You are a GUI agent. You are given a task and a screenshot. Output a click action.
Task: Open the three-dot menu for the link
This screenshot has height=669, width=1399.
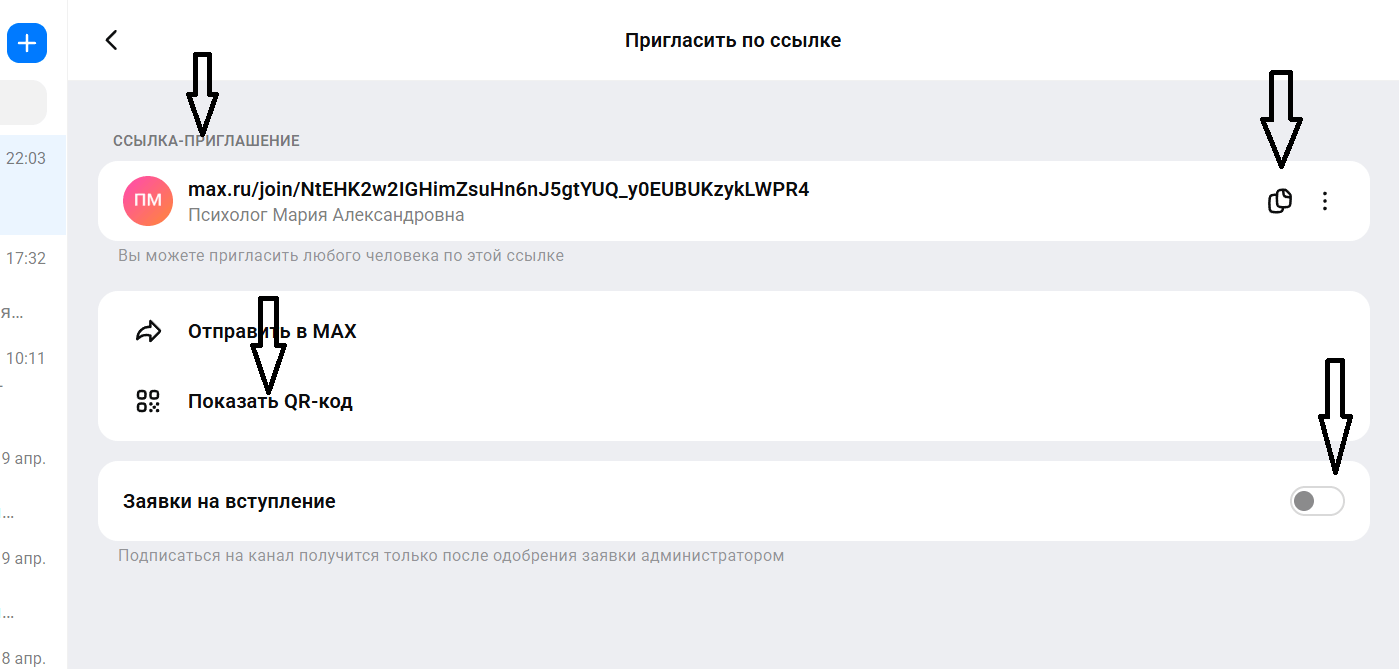[x=1325, y=201]
